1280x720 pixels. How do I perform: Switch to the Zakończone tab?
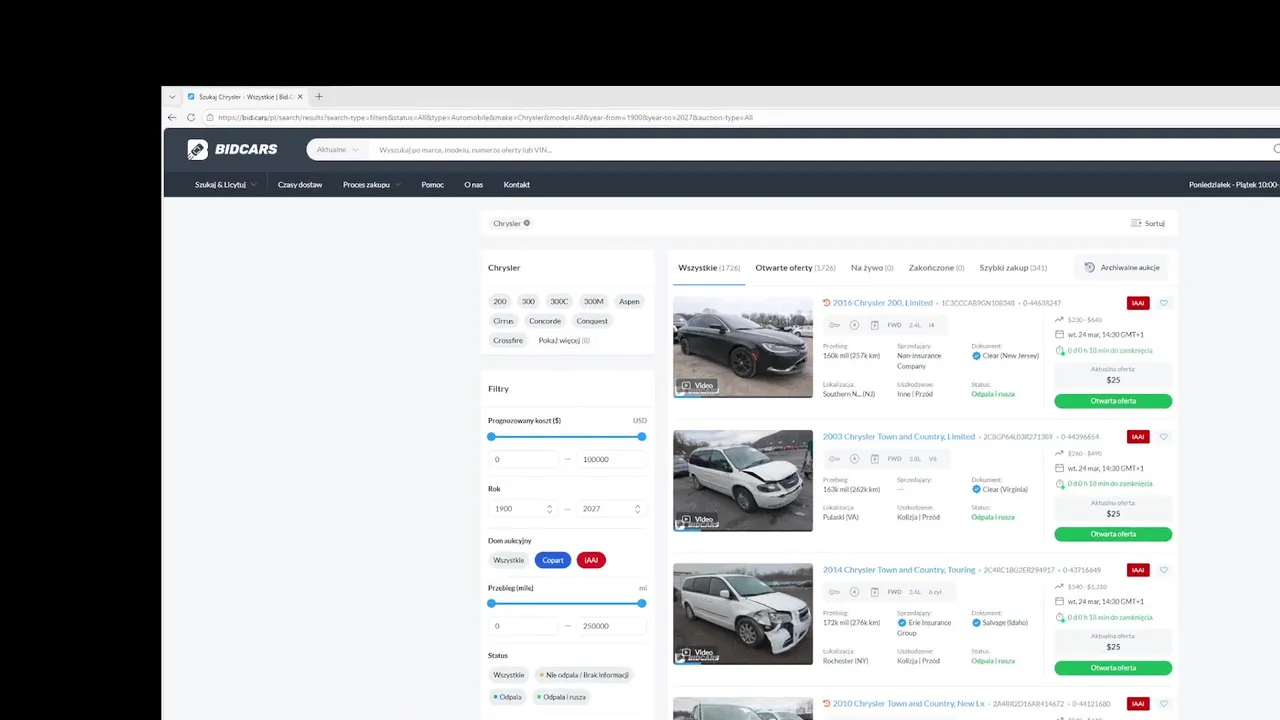936,268
